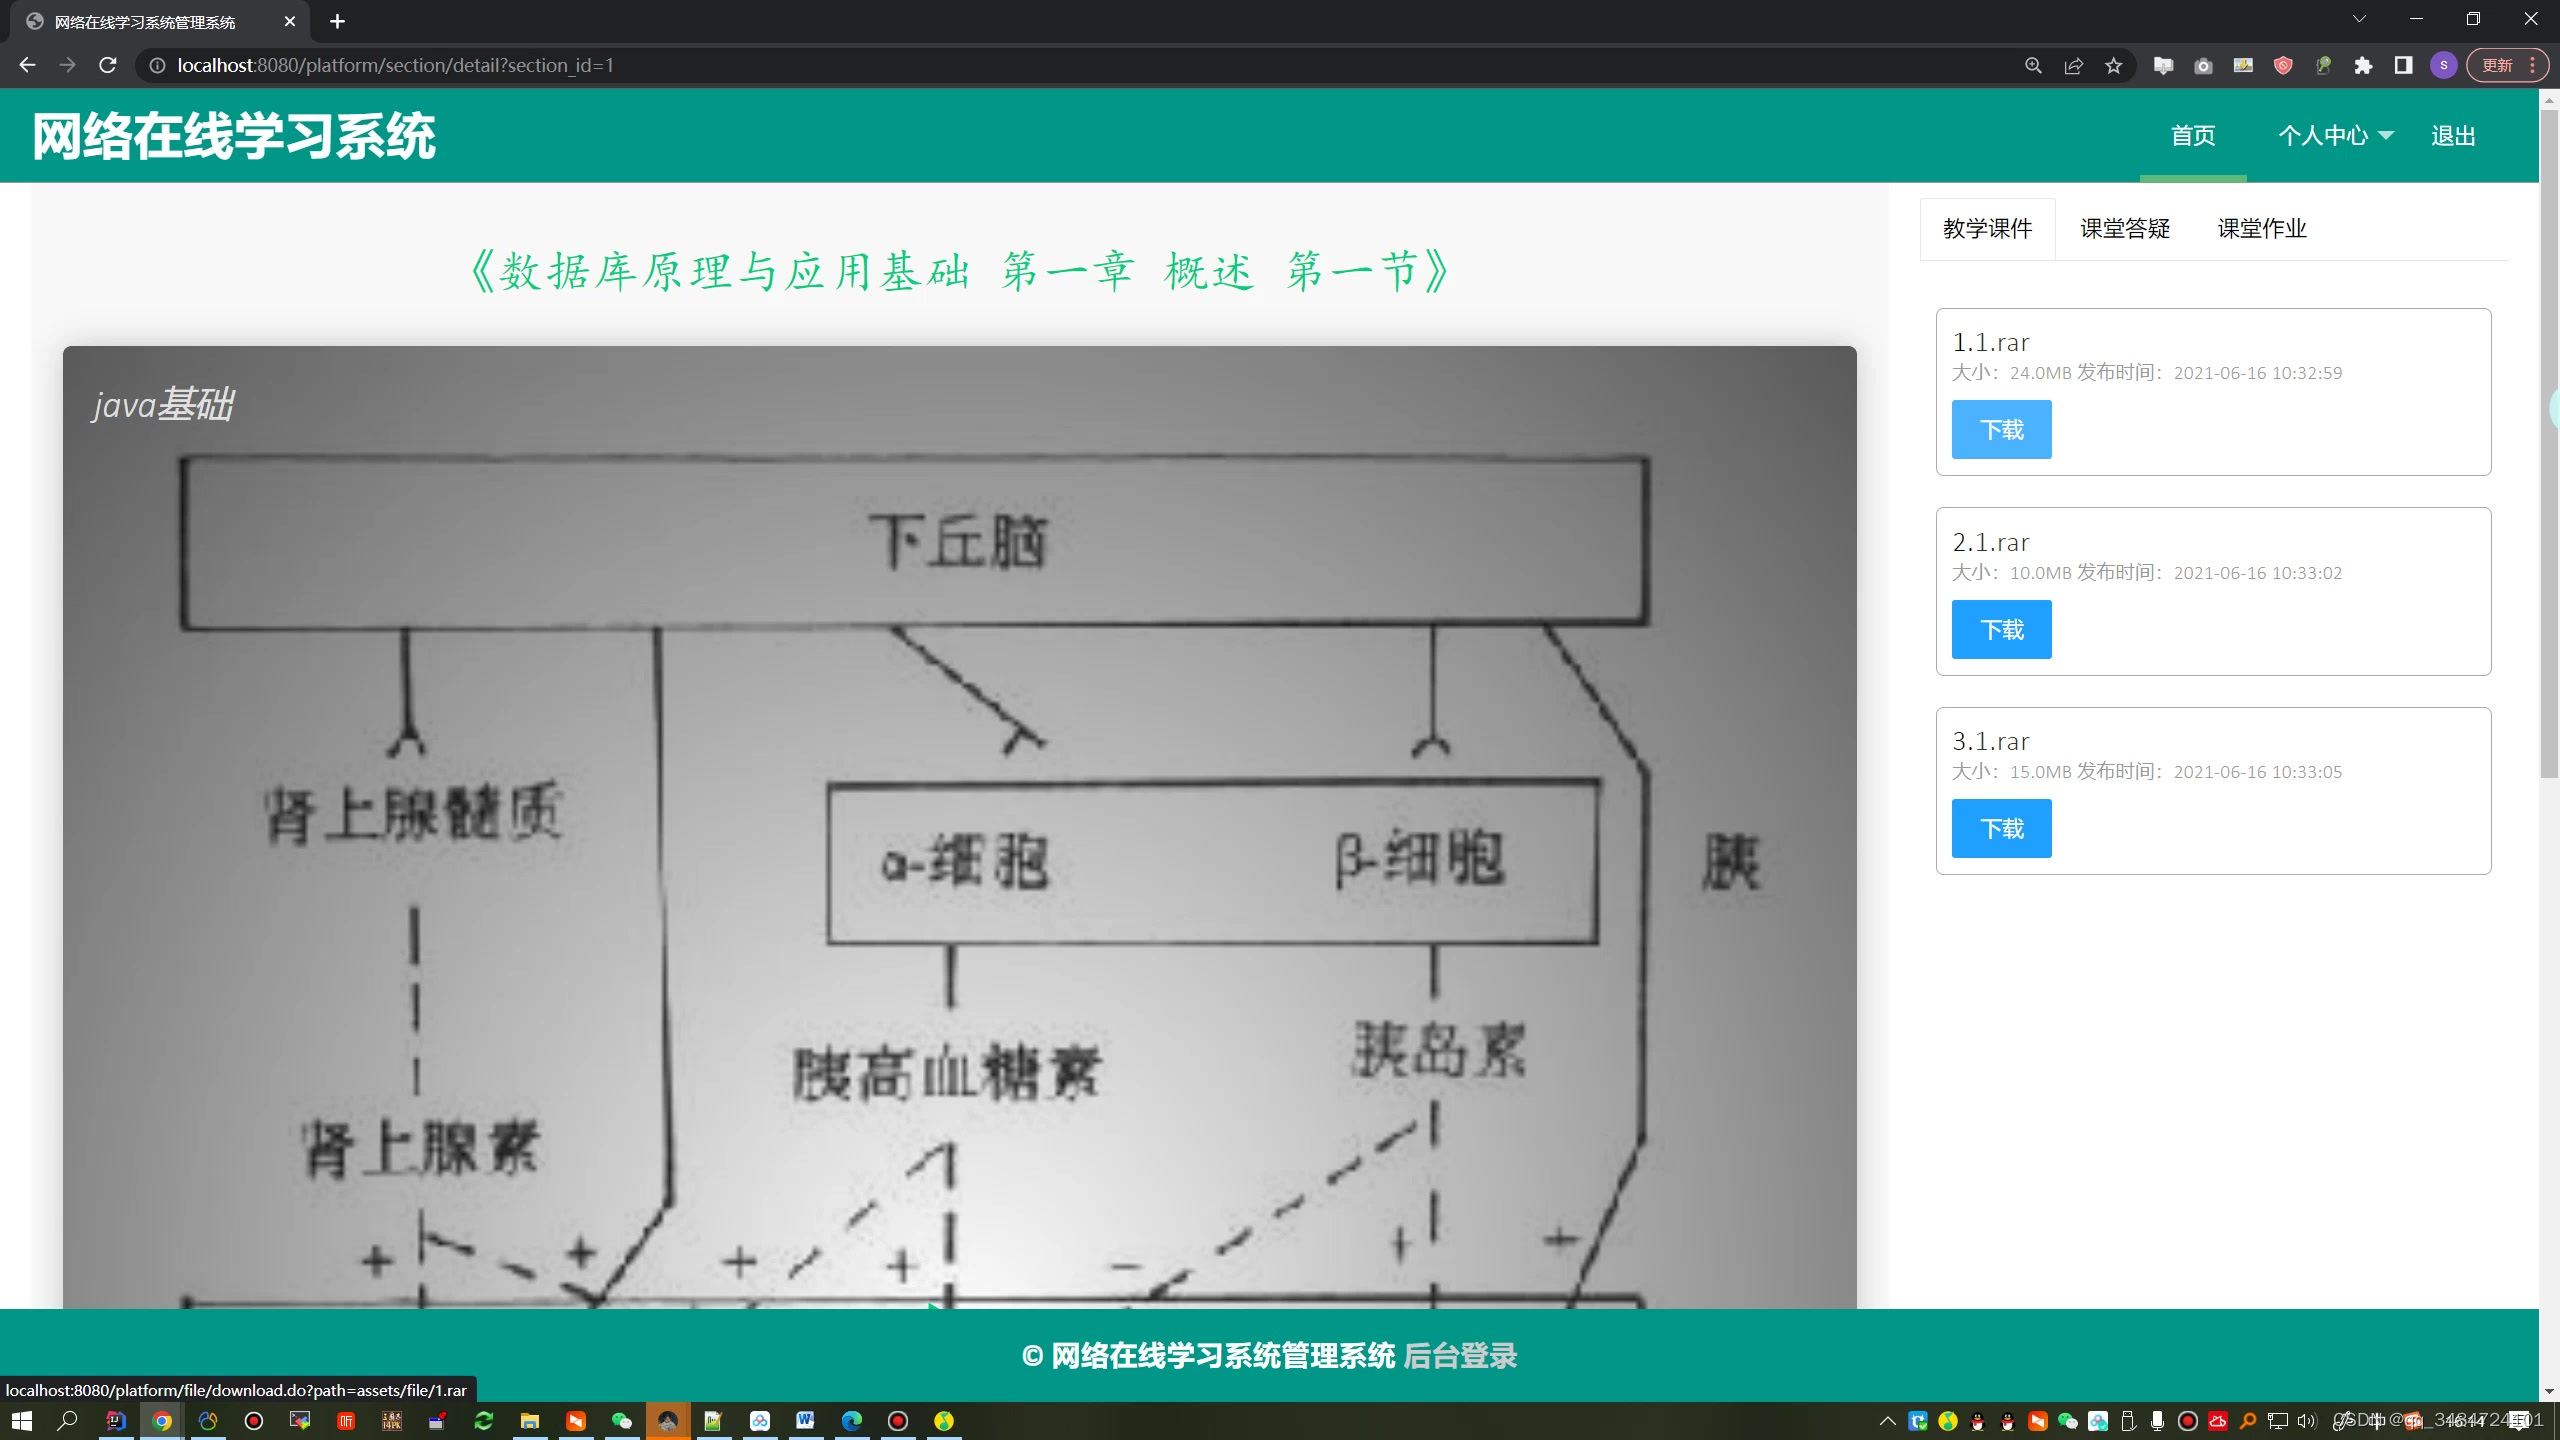2560x1440 pixels.
Task: Click the camera screenshot extension icon
Action: coord(2203,66)
